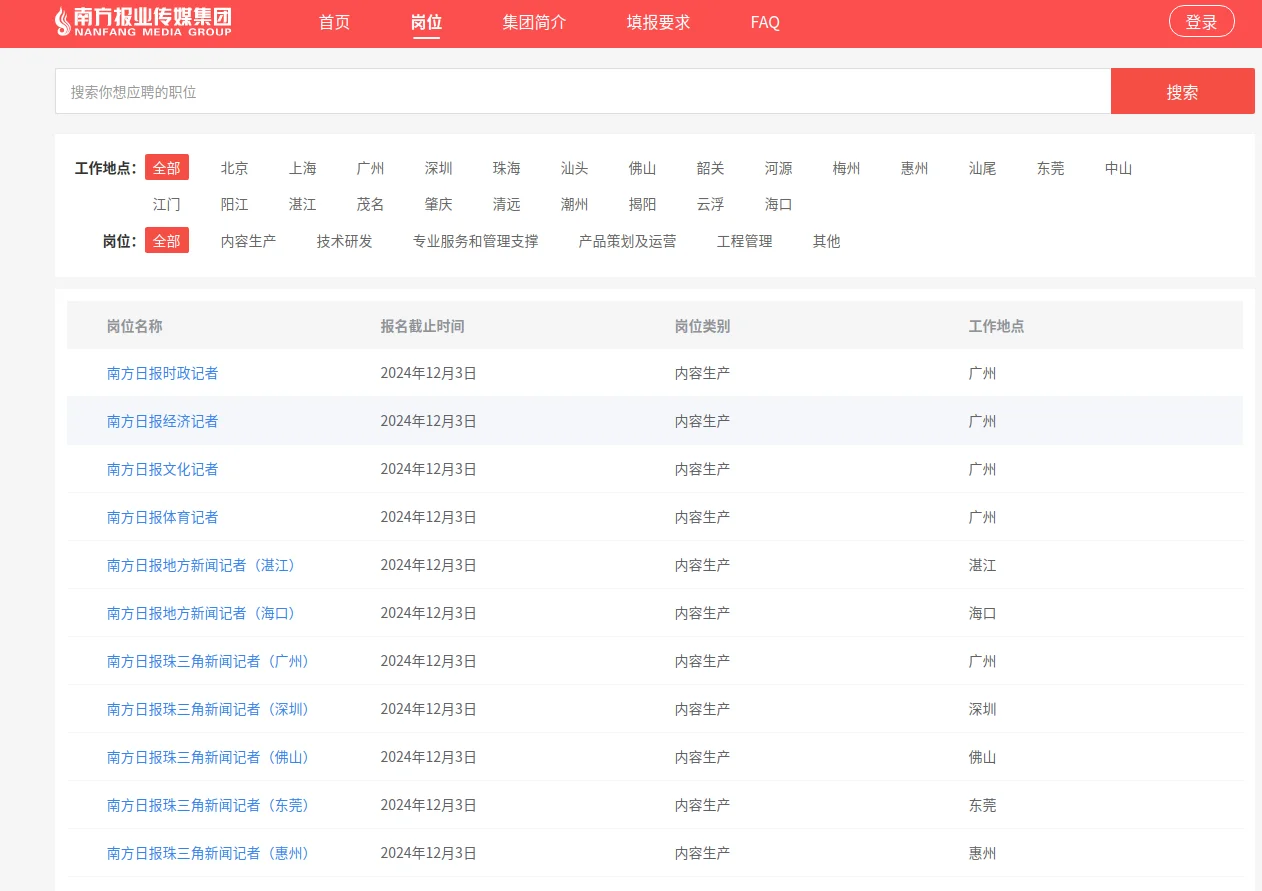Select 全部 under 岗位 filter

(x=166, y=240)
